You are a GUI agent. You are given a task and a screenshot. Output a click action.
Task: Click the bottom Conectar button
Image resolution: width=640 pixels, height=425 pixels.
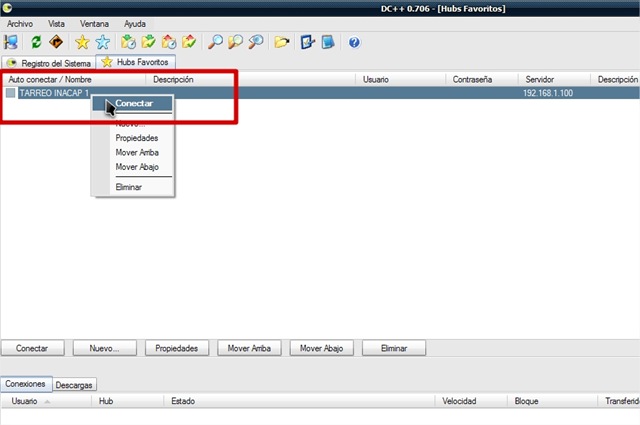(x=33, y=348)
